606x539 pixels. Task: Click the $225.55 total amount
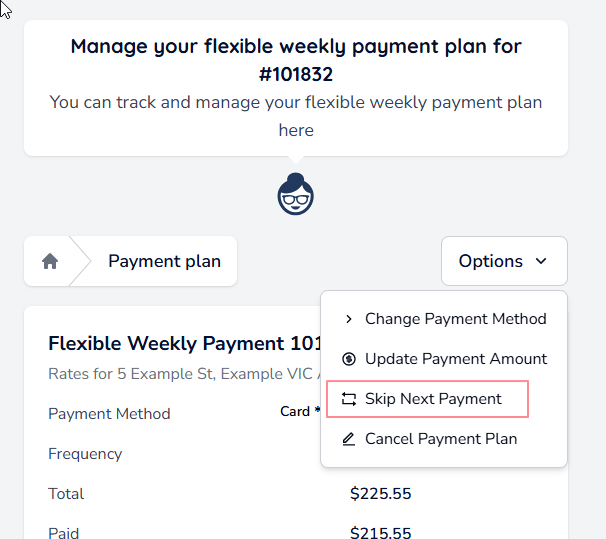380,493
